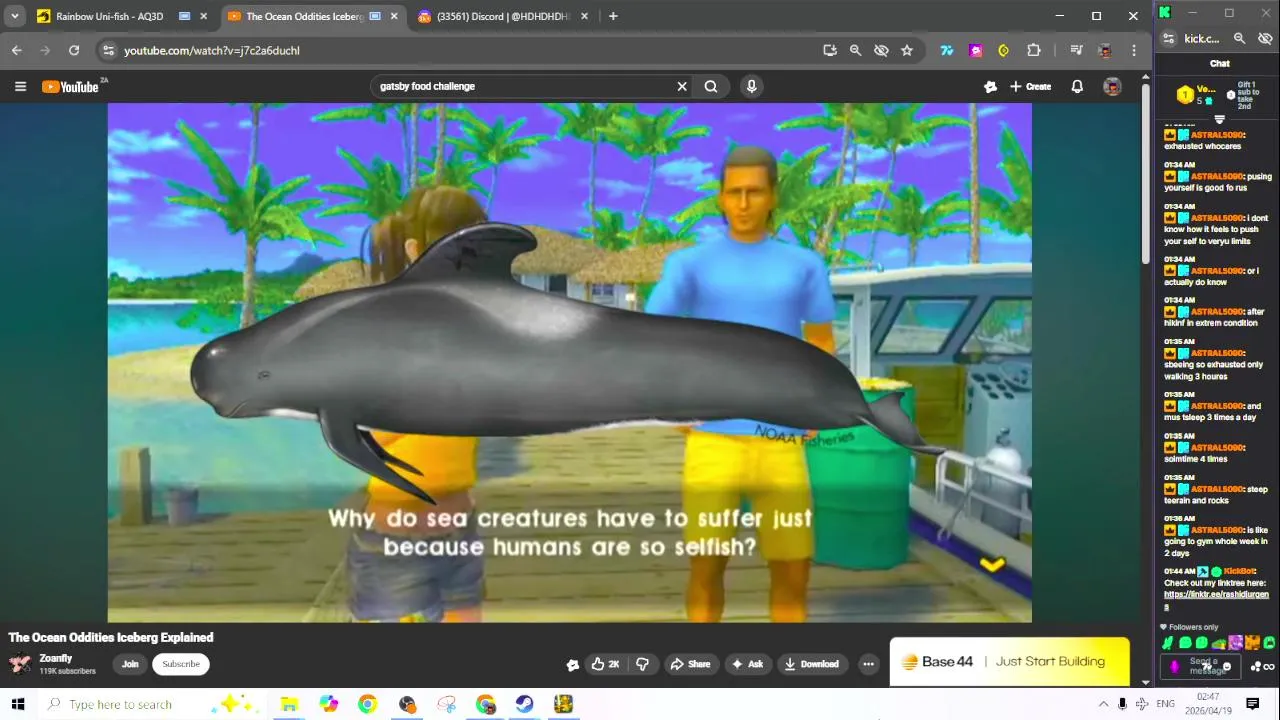The image size is (1280, 720).
Task: Open more actions ellipsis below video
Action: tap(868, 664)
